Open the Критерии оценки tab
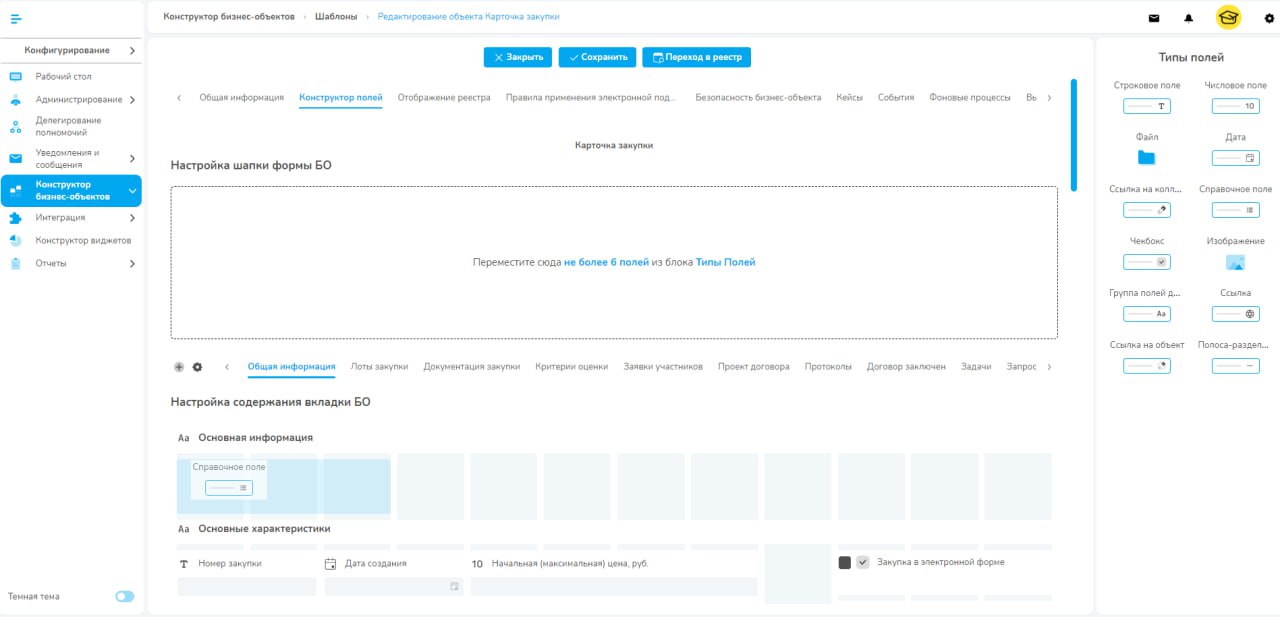 pyautogui.click(x=572, y=367)
